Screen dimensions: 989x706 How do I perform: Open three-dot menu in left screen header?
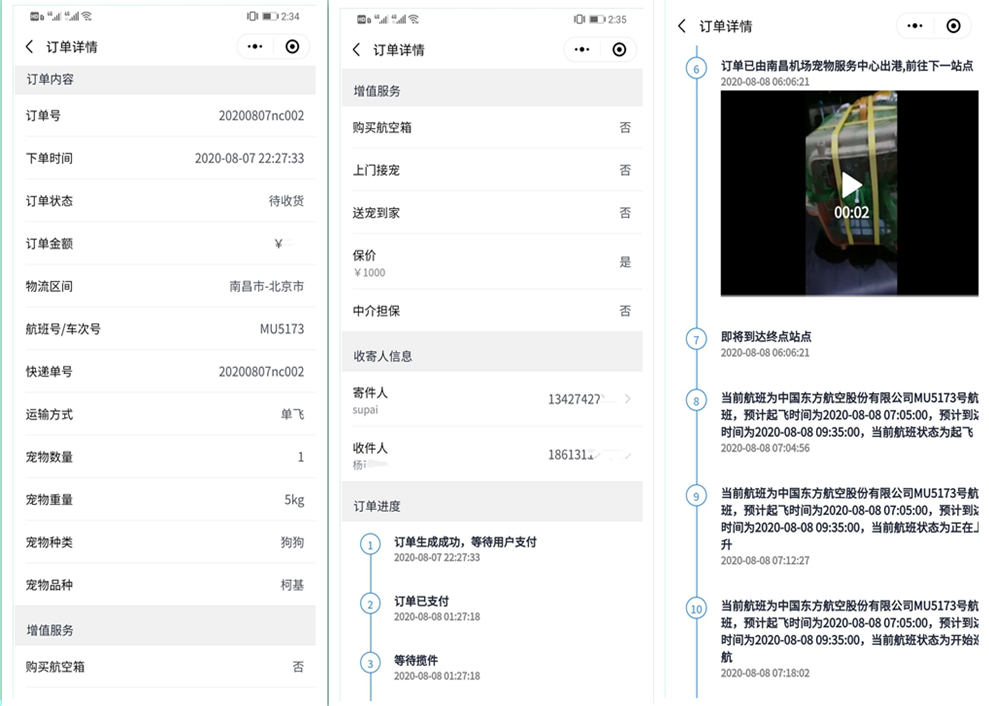pos(255,47)
